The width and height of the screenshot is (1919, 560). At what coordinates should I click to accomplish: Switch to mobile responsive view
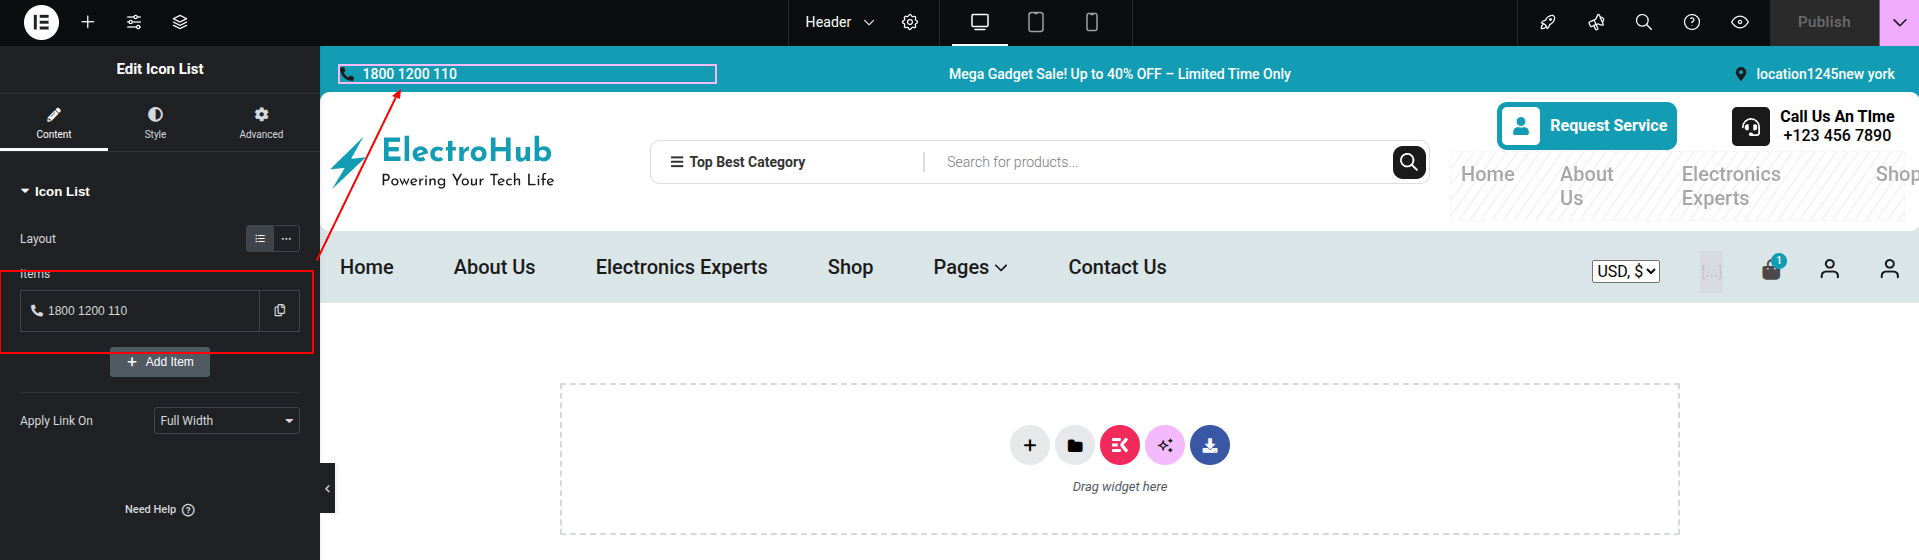(1092, 22)
